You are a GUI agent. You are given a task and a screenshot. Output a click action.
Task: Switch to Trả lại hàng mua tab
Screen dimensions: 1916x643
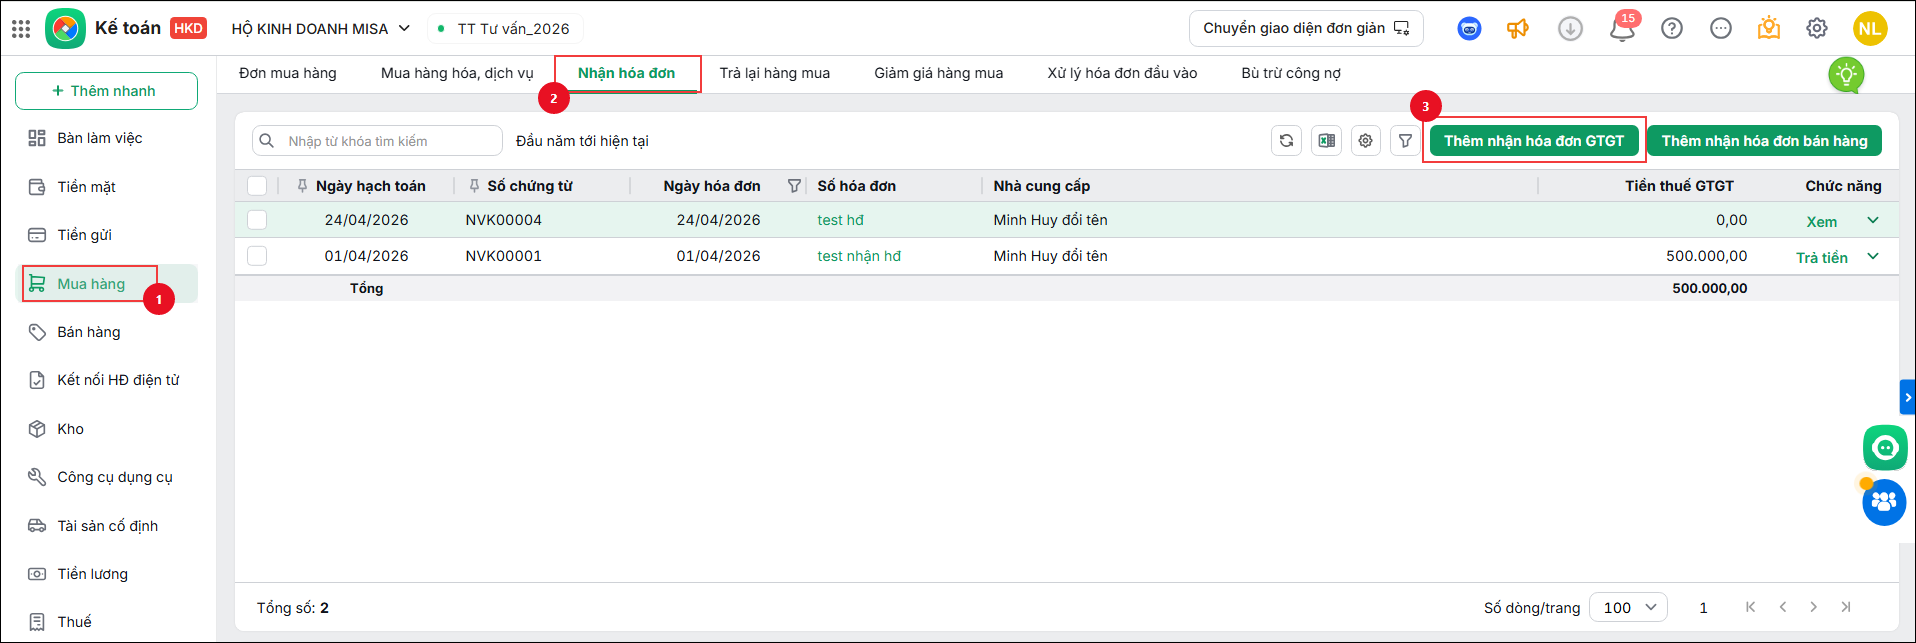[775, 73]
